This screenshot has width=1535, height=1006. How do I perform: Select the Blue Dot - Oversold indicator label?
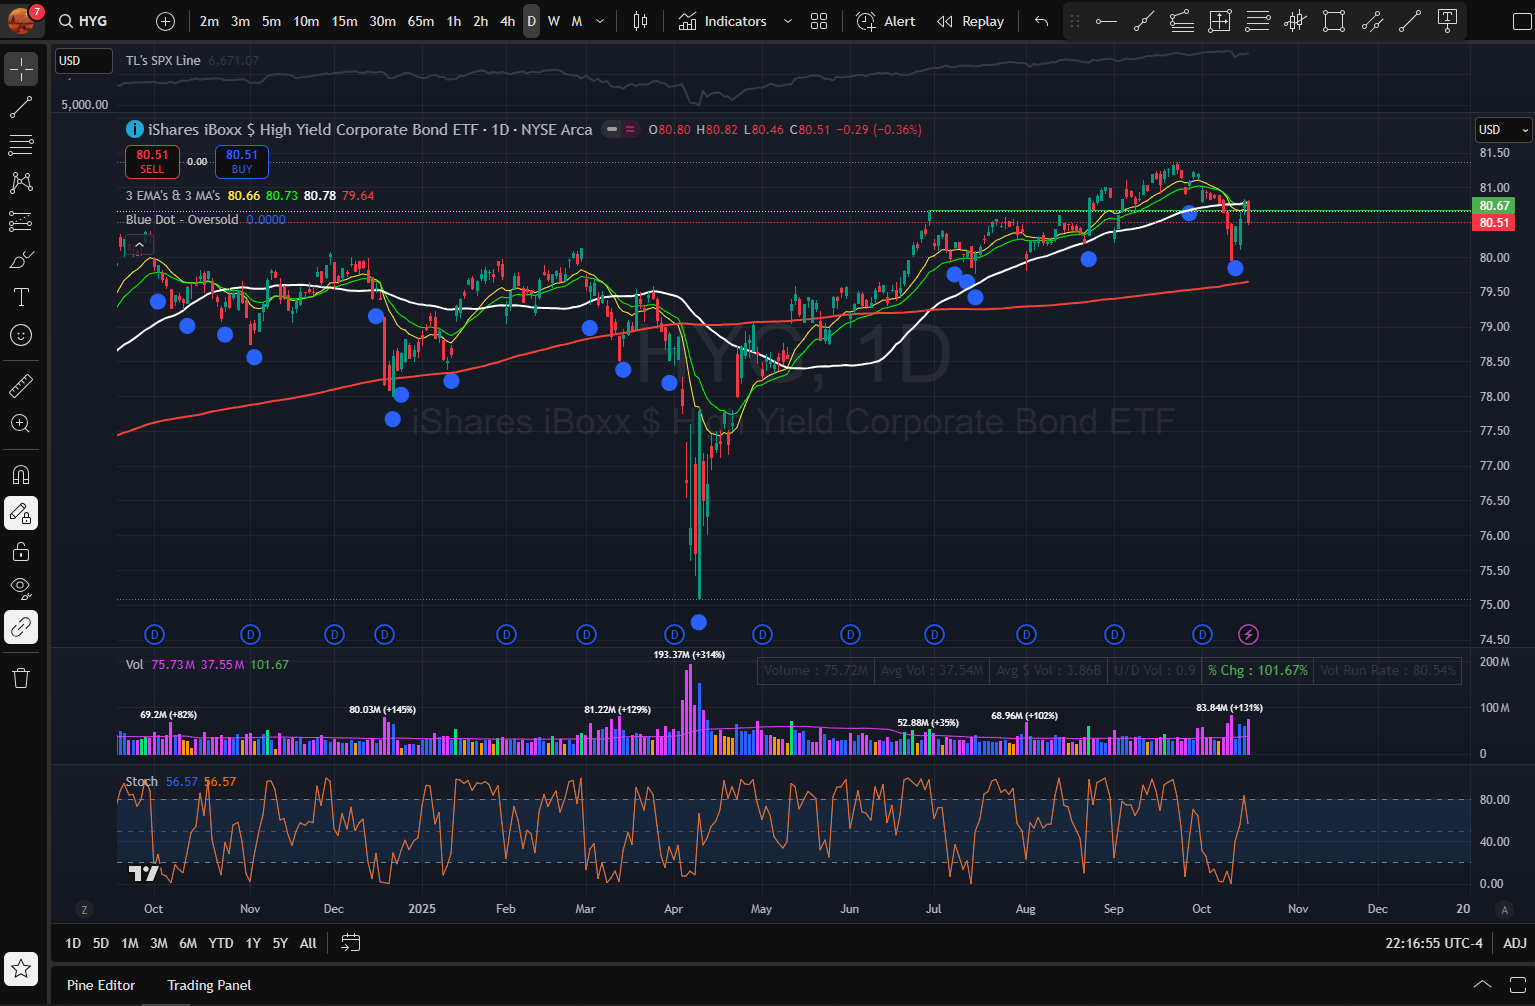pos(182,219)
